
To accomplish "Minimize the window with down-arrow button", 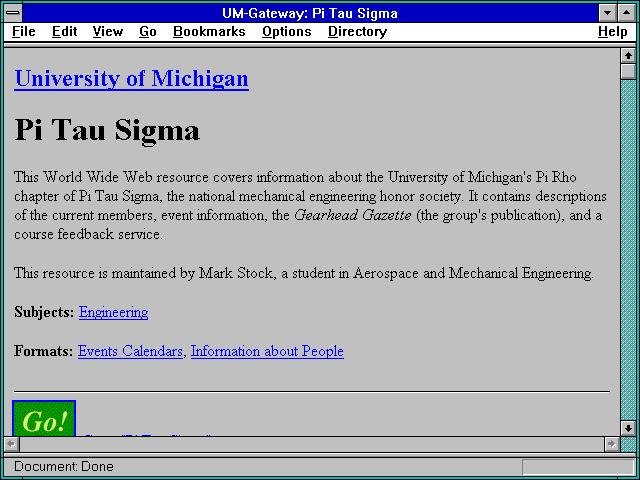I will click(608, 13).
